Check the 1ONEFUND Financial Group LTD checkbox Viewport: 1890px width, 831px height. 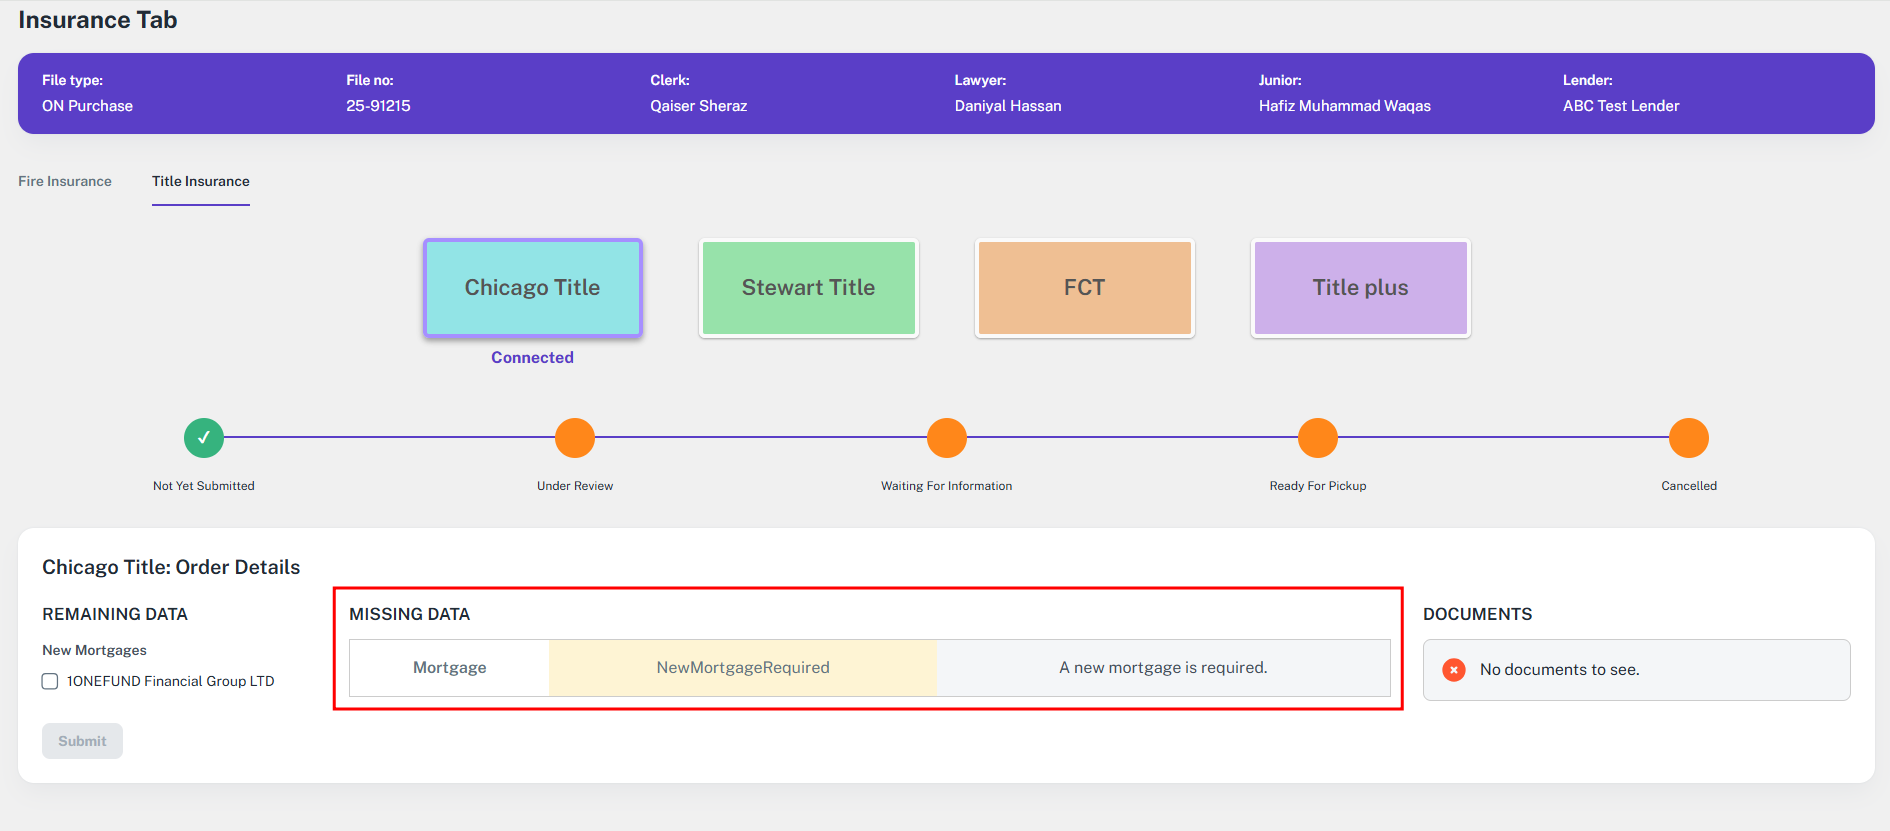[50, 681]
